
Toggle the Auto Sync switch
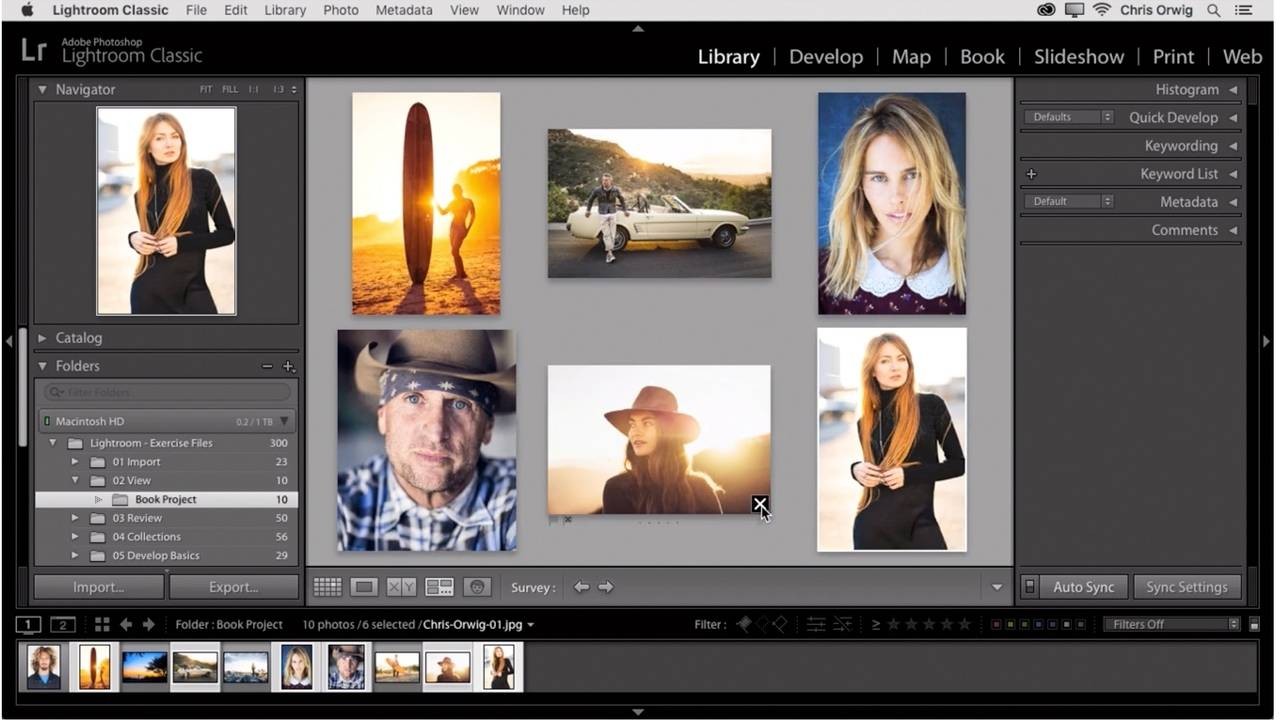point(1030,587)
